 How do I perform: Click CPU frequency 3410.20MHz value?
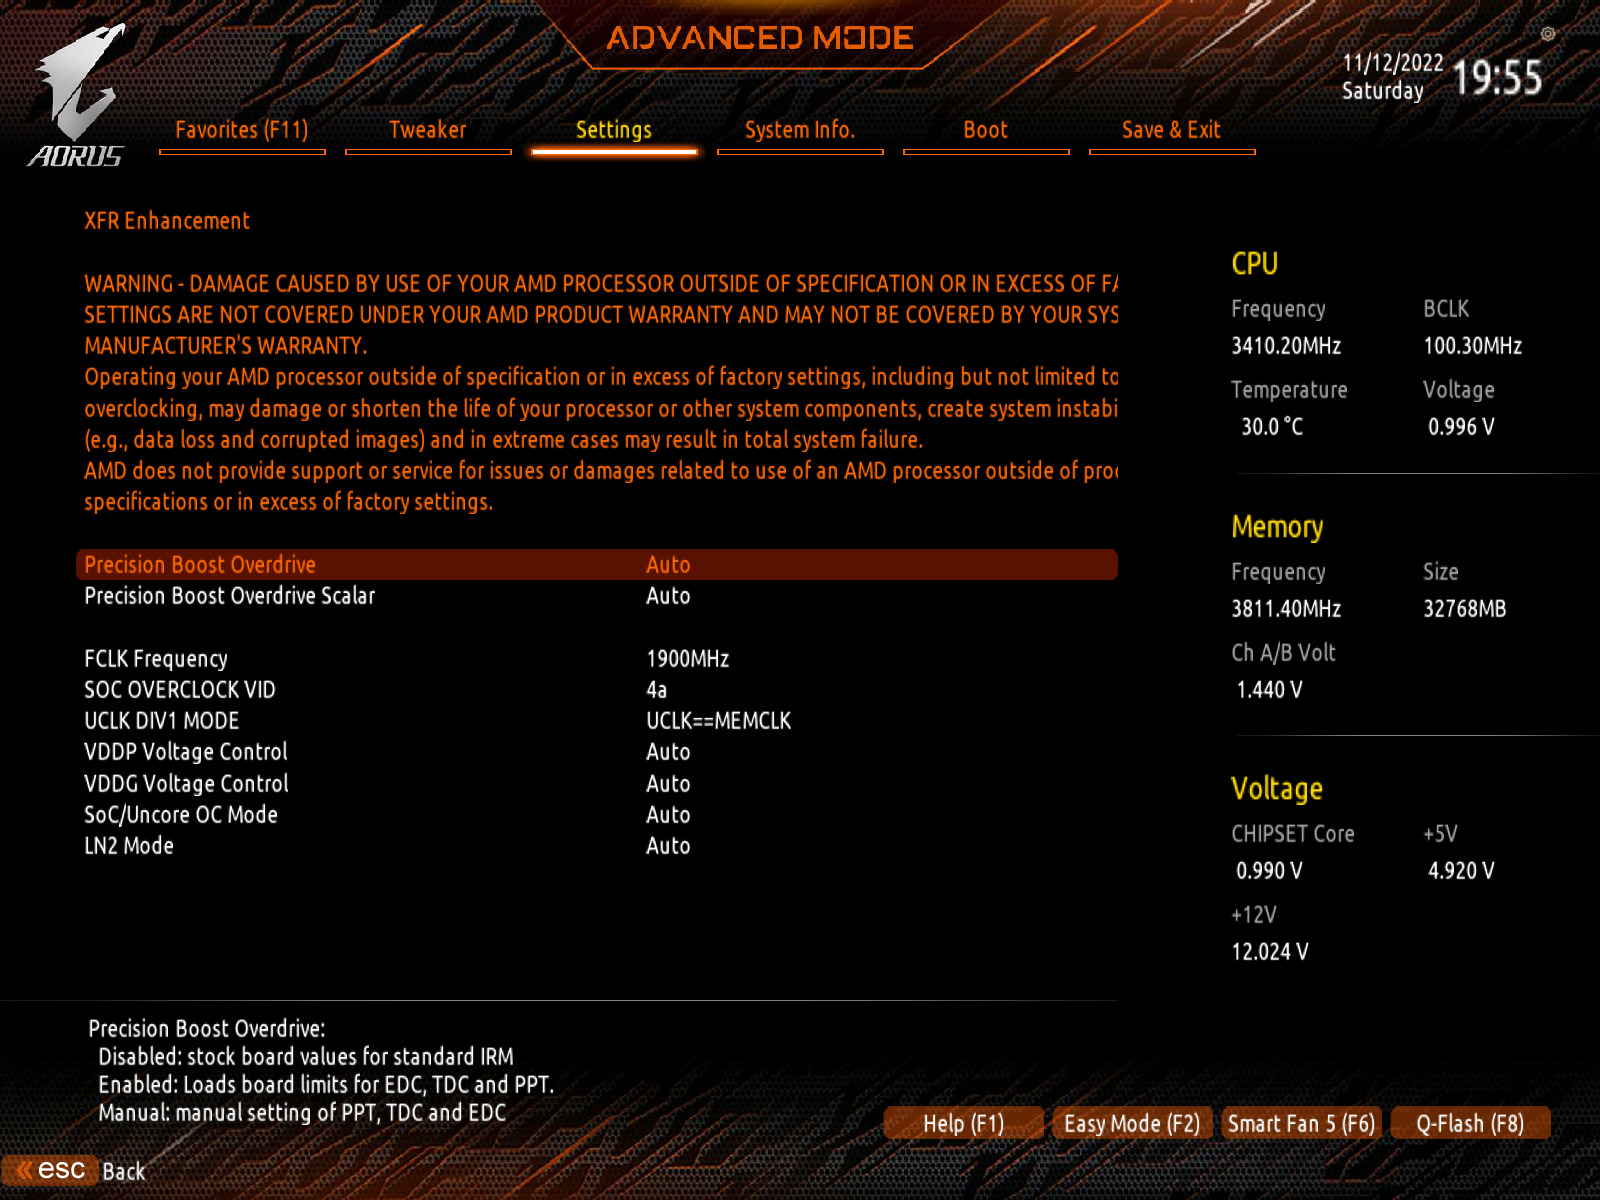[1286, 346]
